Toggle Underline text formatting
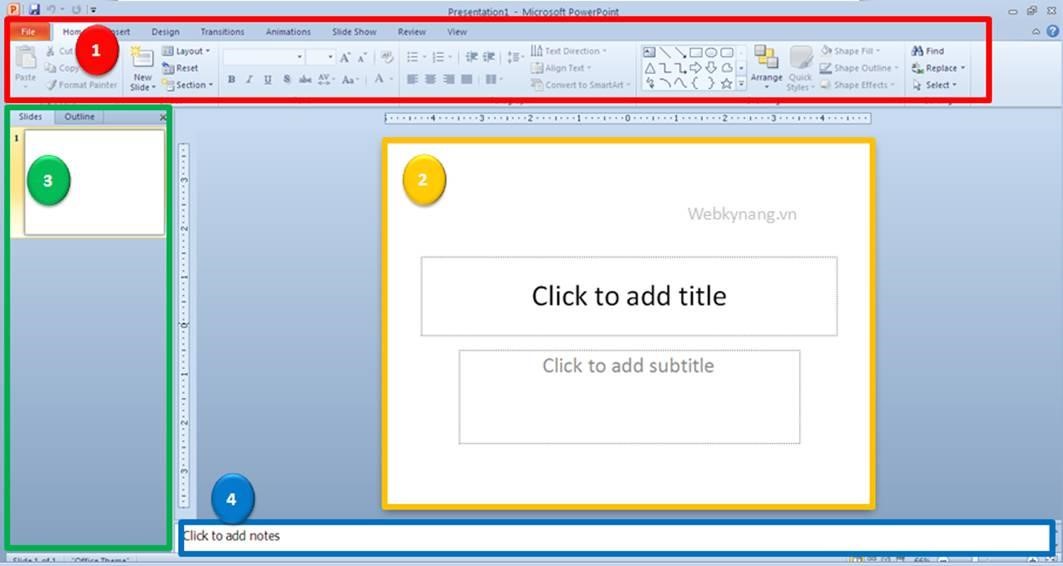 pyautogui.click(x=267, y=80)
